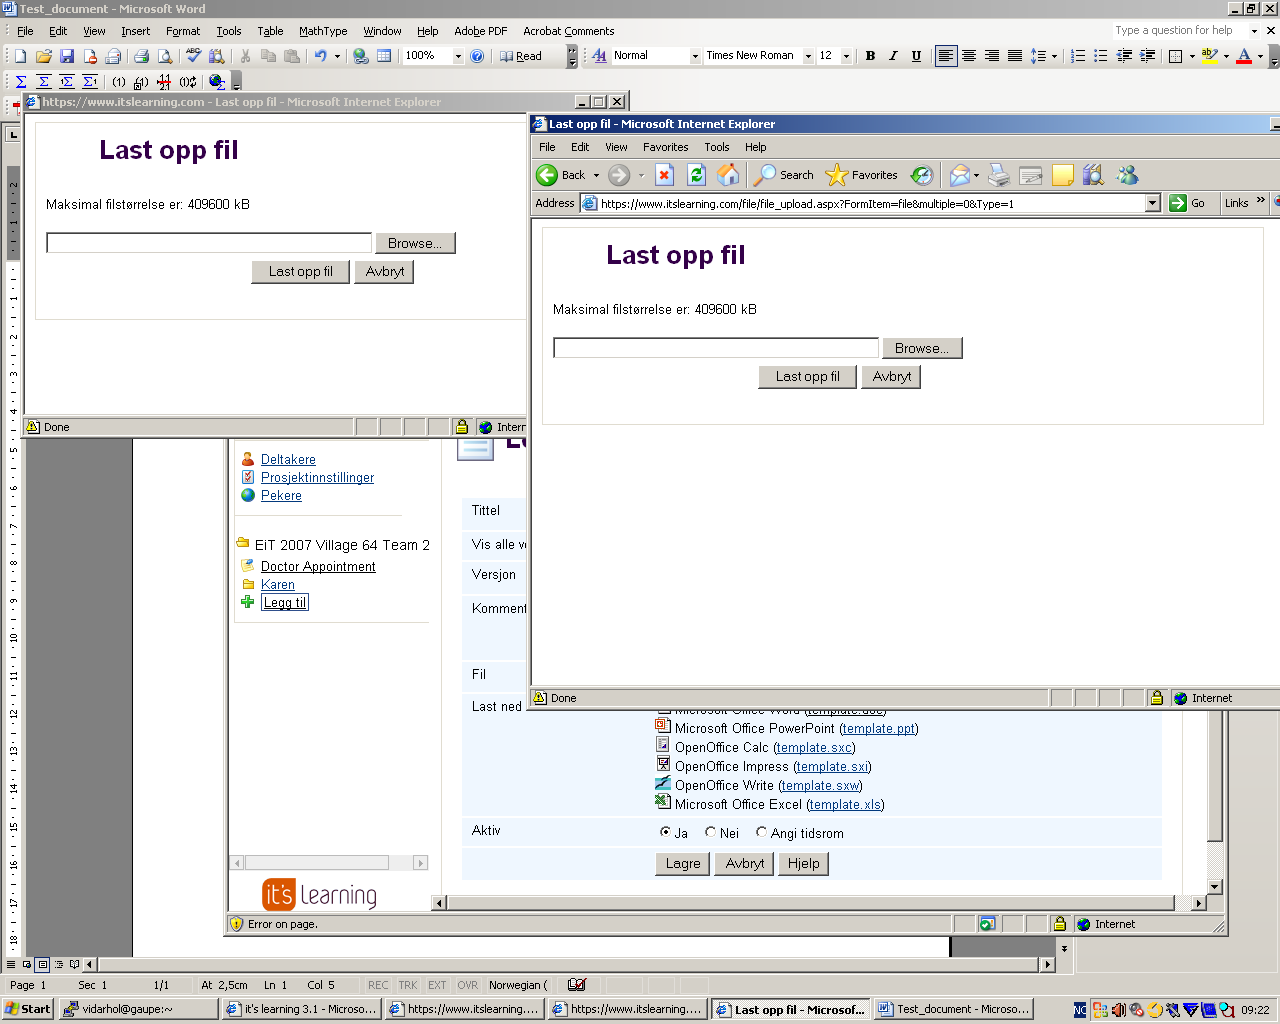The height and width of the screenshot is (1024, 1280).
Task: Click Avbryt in the front upload window
Action: tap(891, 377)
